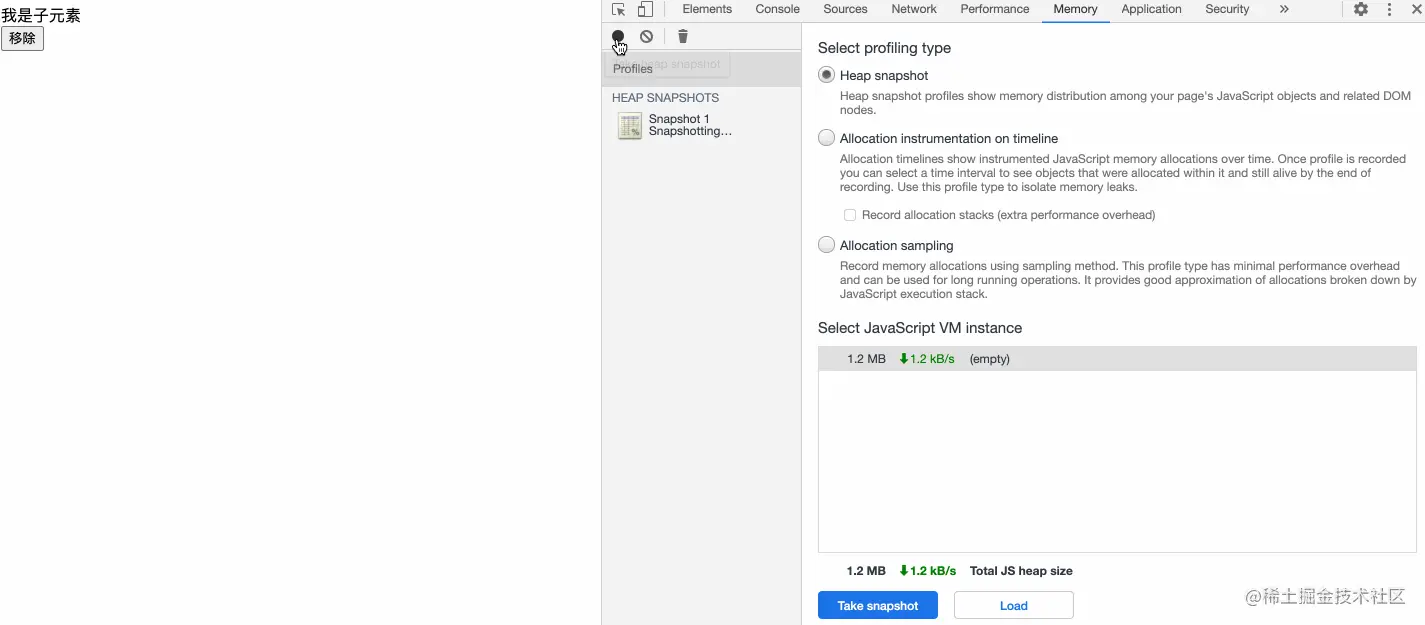The width and height of the screenshot is (1425, 625).
Task: Choose the Allocation sampling option
Action: tap(826, 245)
